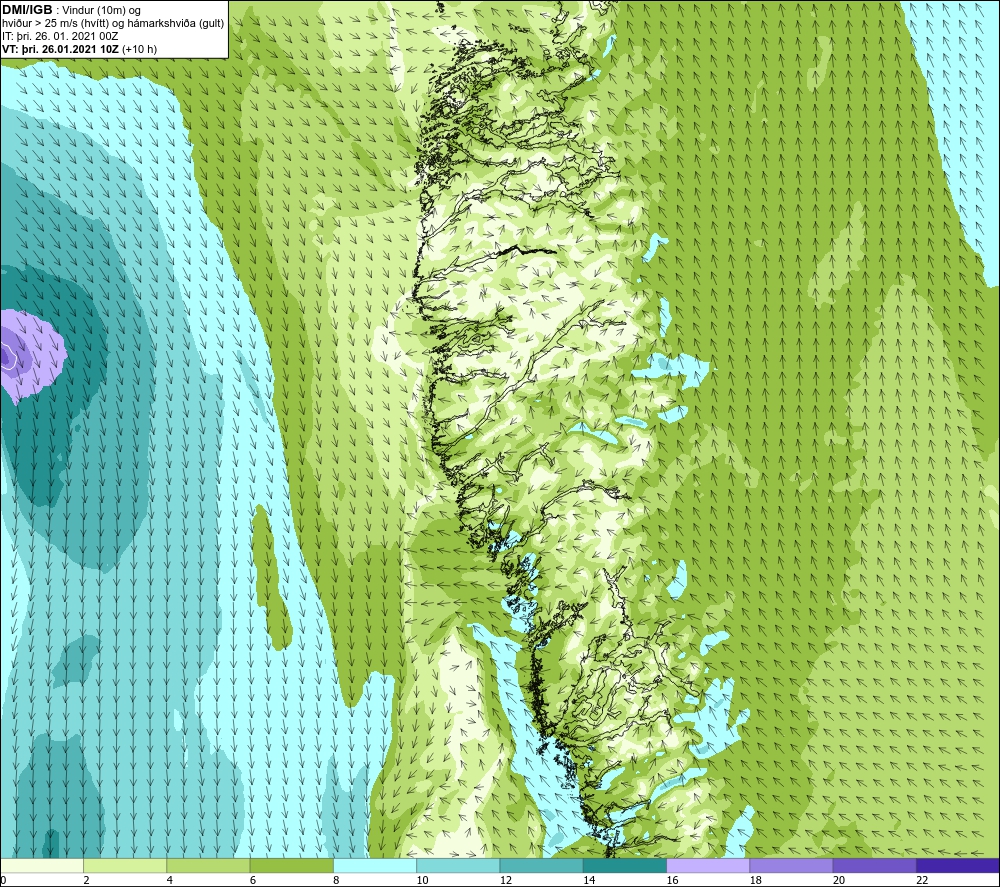Click the 'hviður > 25 m/s' legend line
The width and height of the screenshot is (1000, 887).
click(x=113, y=23)
